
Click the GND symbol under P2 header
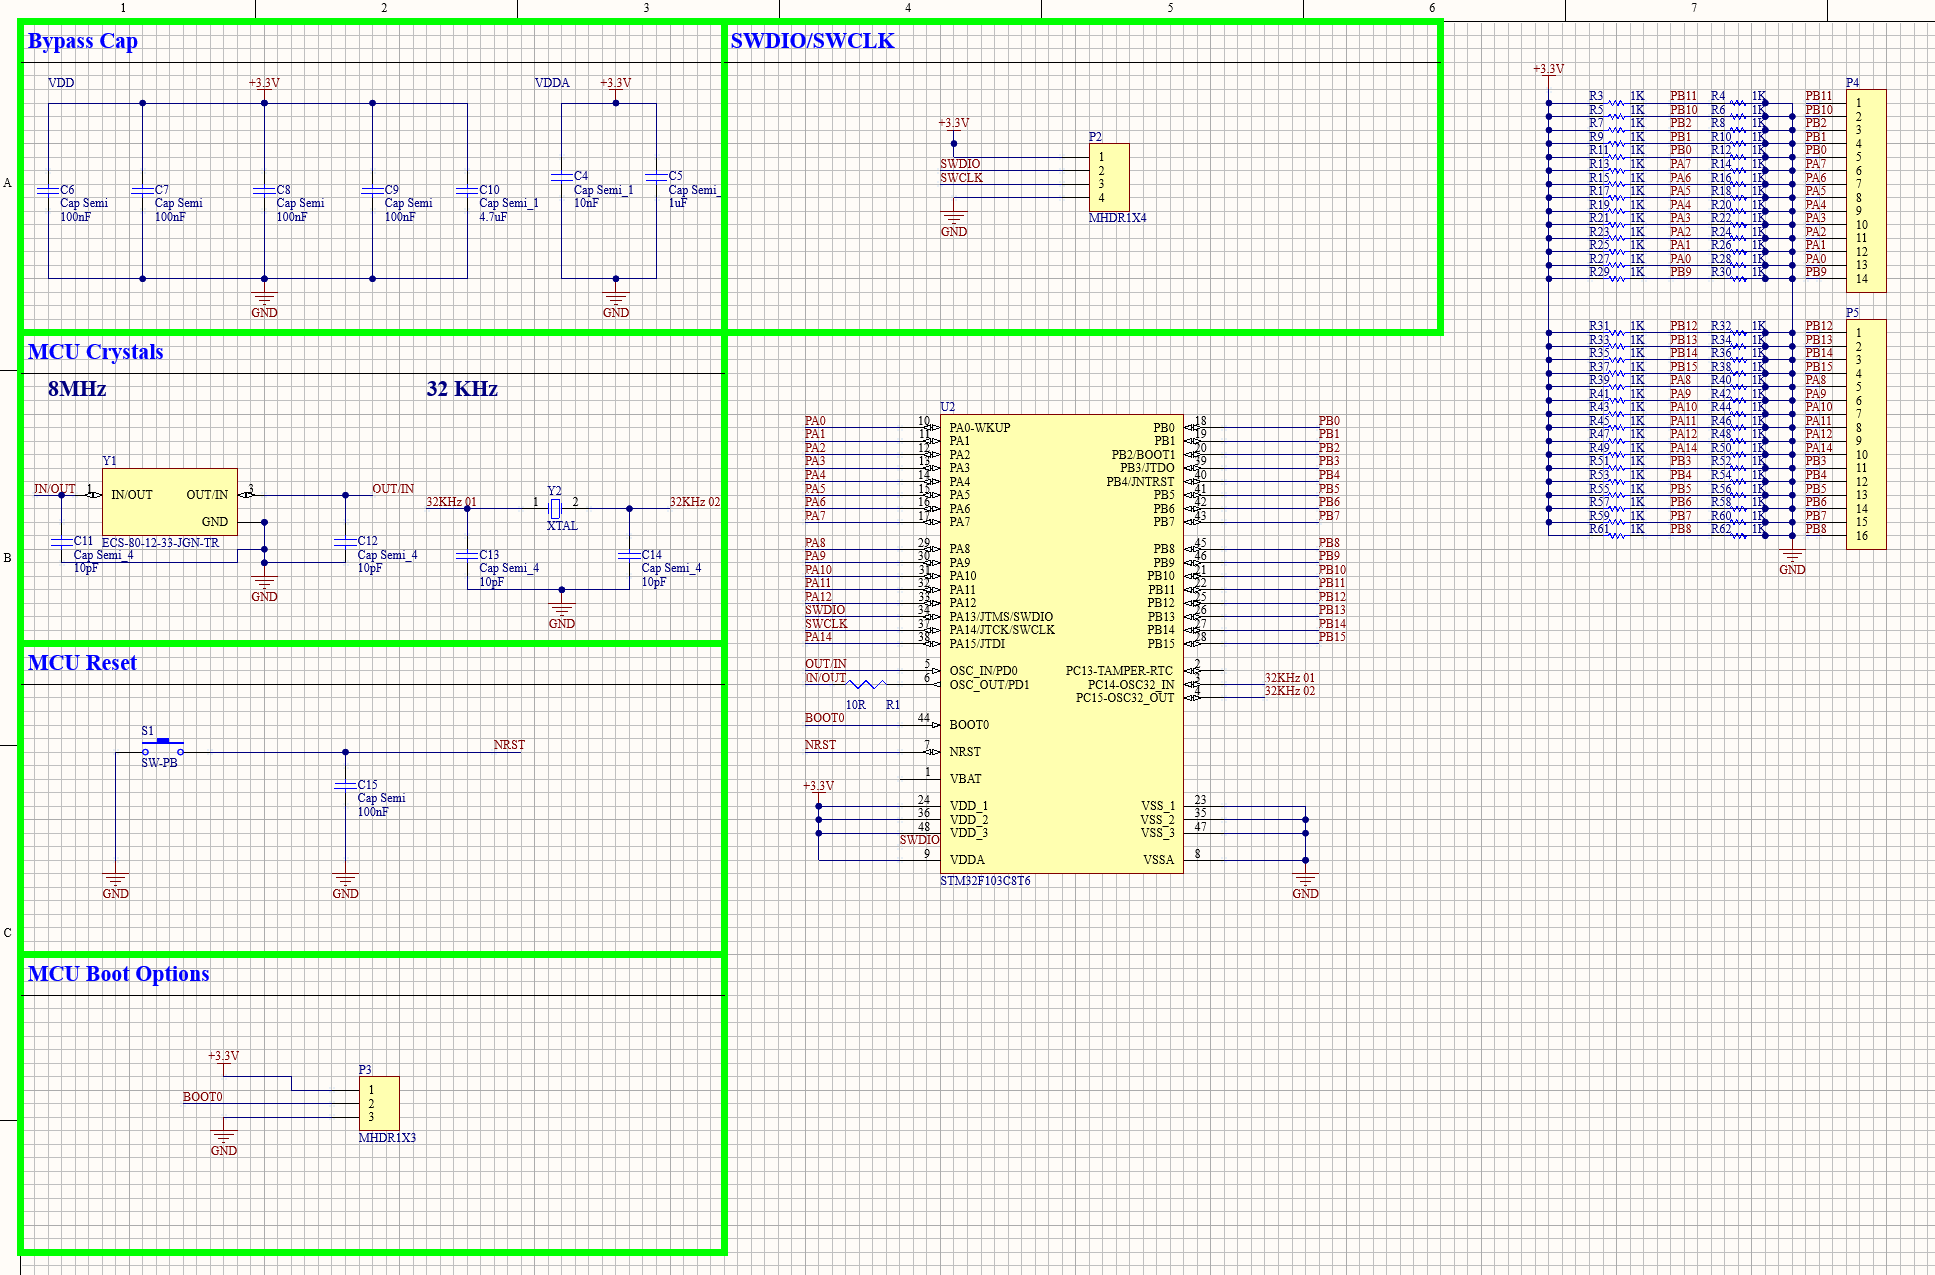pyautogui.click(x=954, y=224)
